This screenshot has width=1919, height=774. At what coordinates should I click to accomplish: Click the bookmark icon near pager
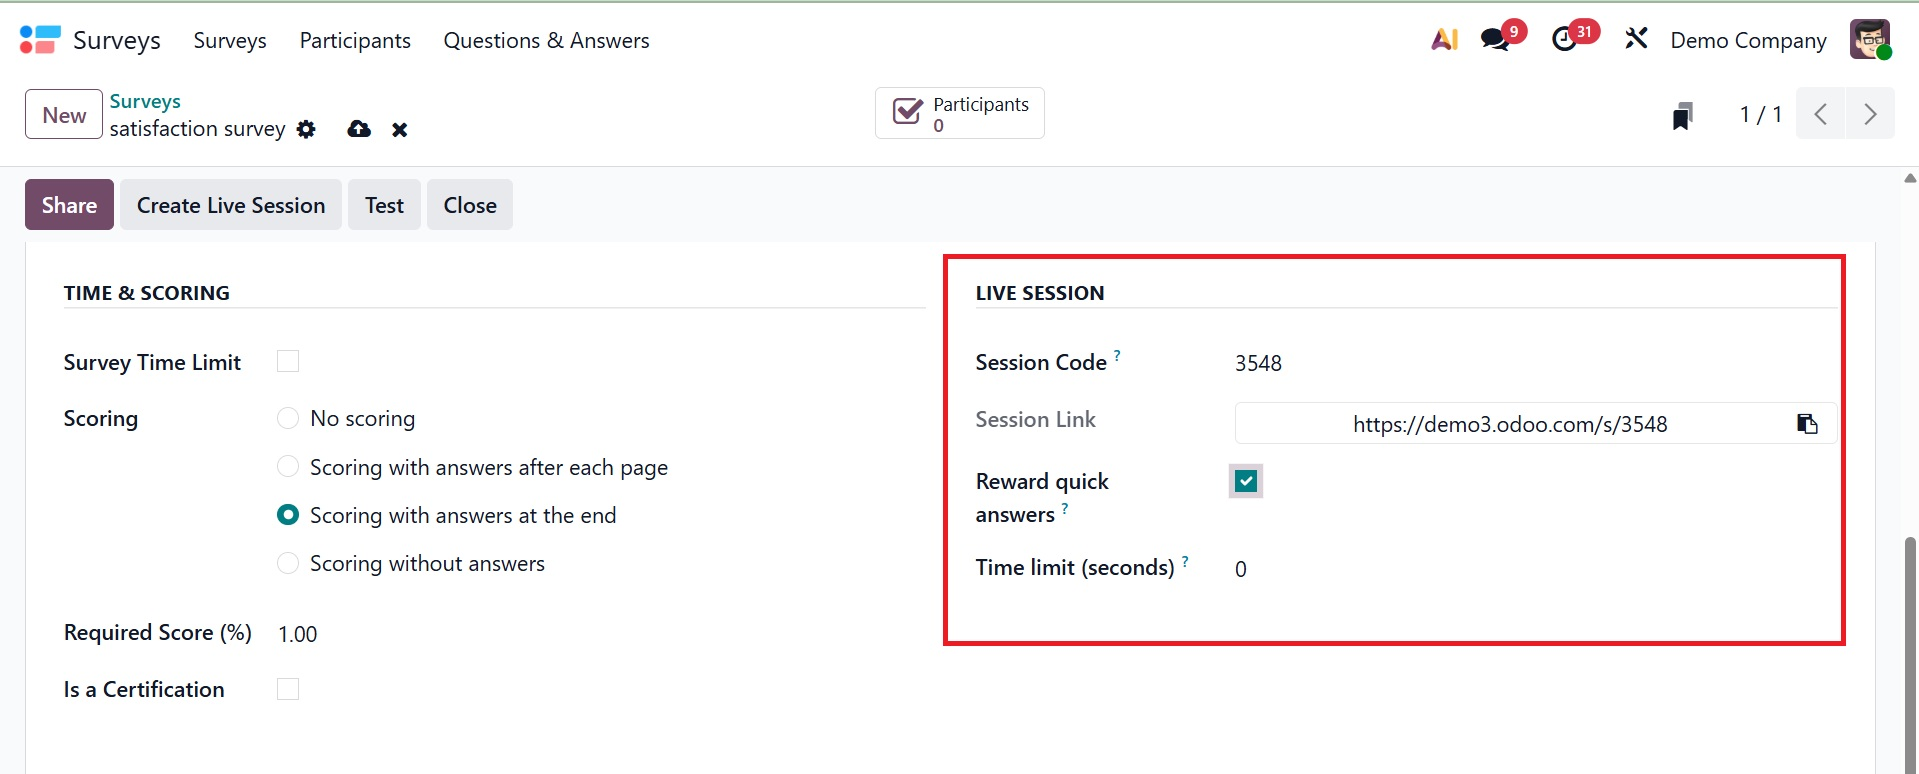[1683, 116]
